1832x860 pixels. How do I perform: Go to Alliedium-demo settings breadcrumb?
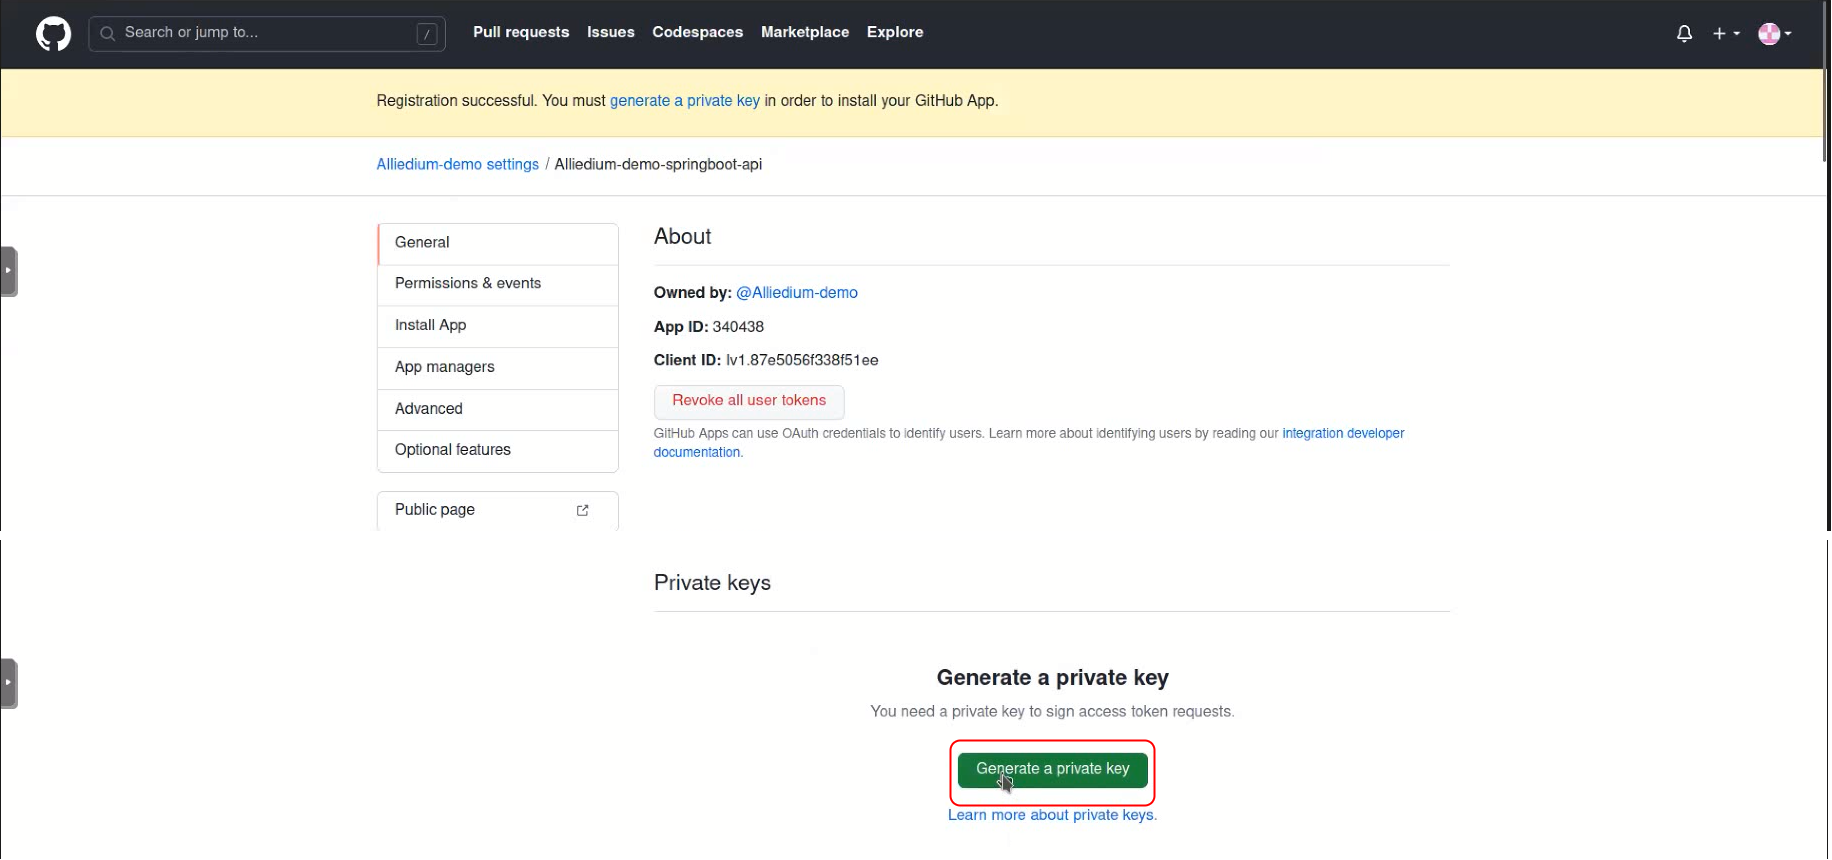tap(458, 164)
